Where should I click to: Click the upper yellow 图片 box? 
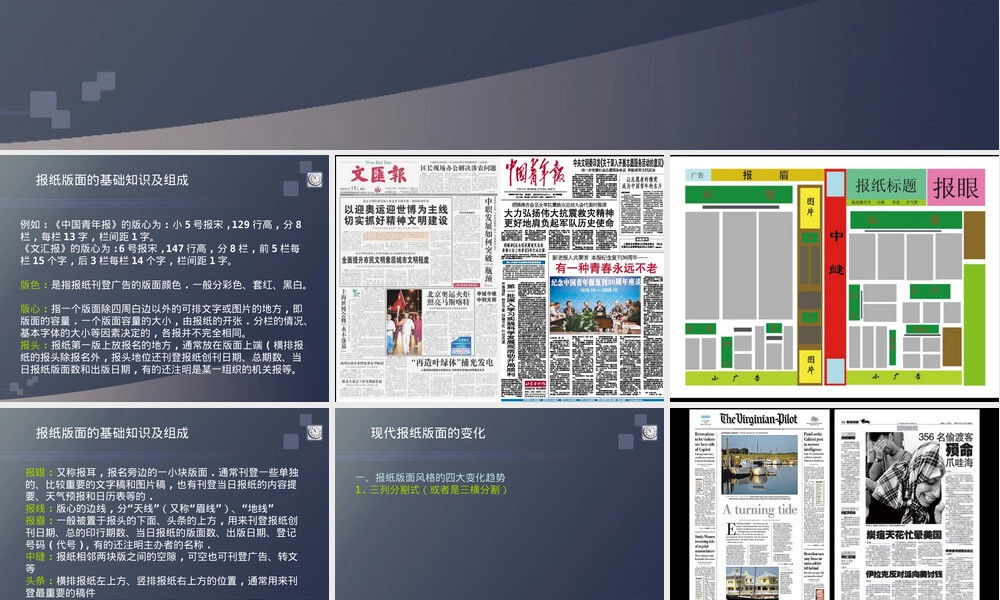pos(810,208)
